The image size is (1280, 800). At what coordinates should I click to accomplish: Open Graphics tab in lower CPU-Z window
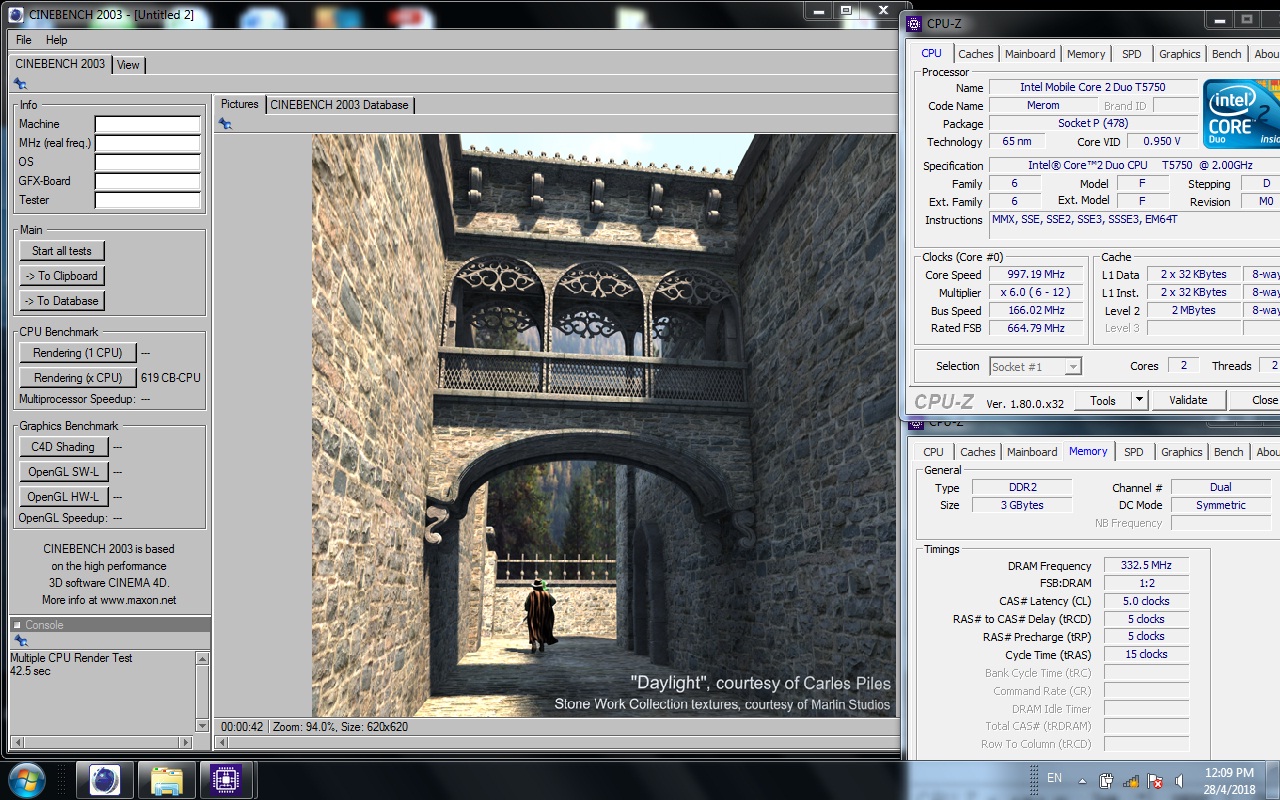coord(1181,452)
